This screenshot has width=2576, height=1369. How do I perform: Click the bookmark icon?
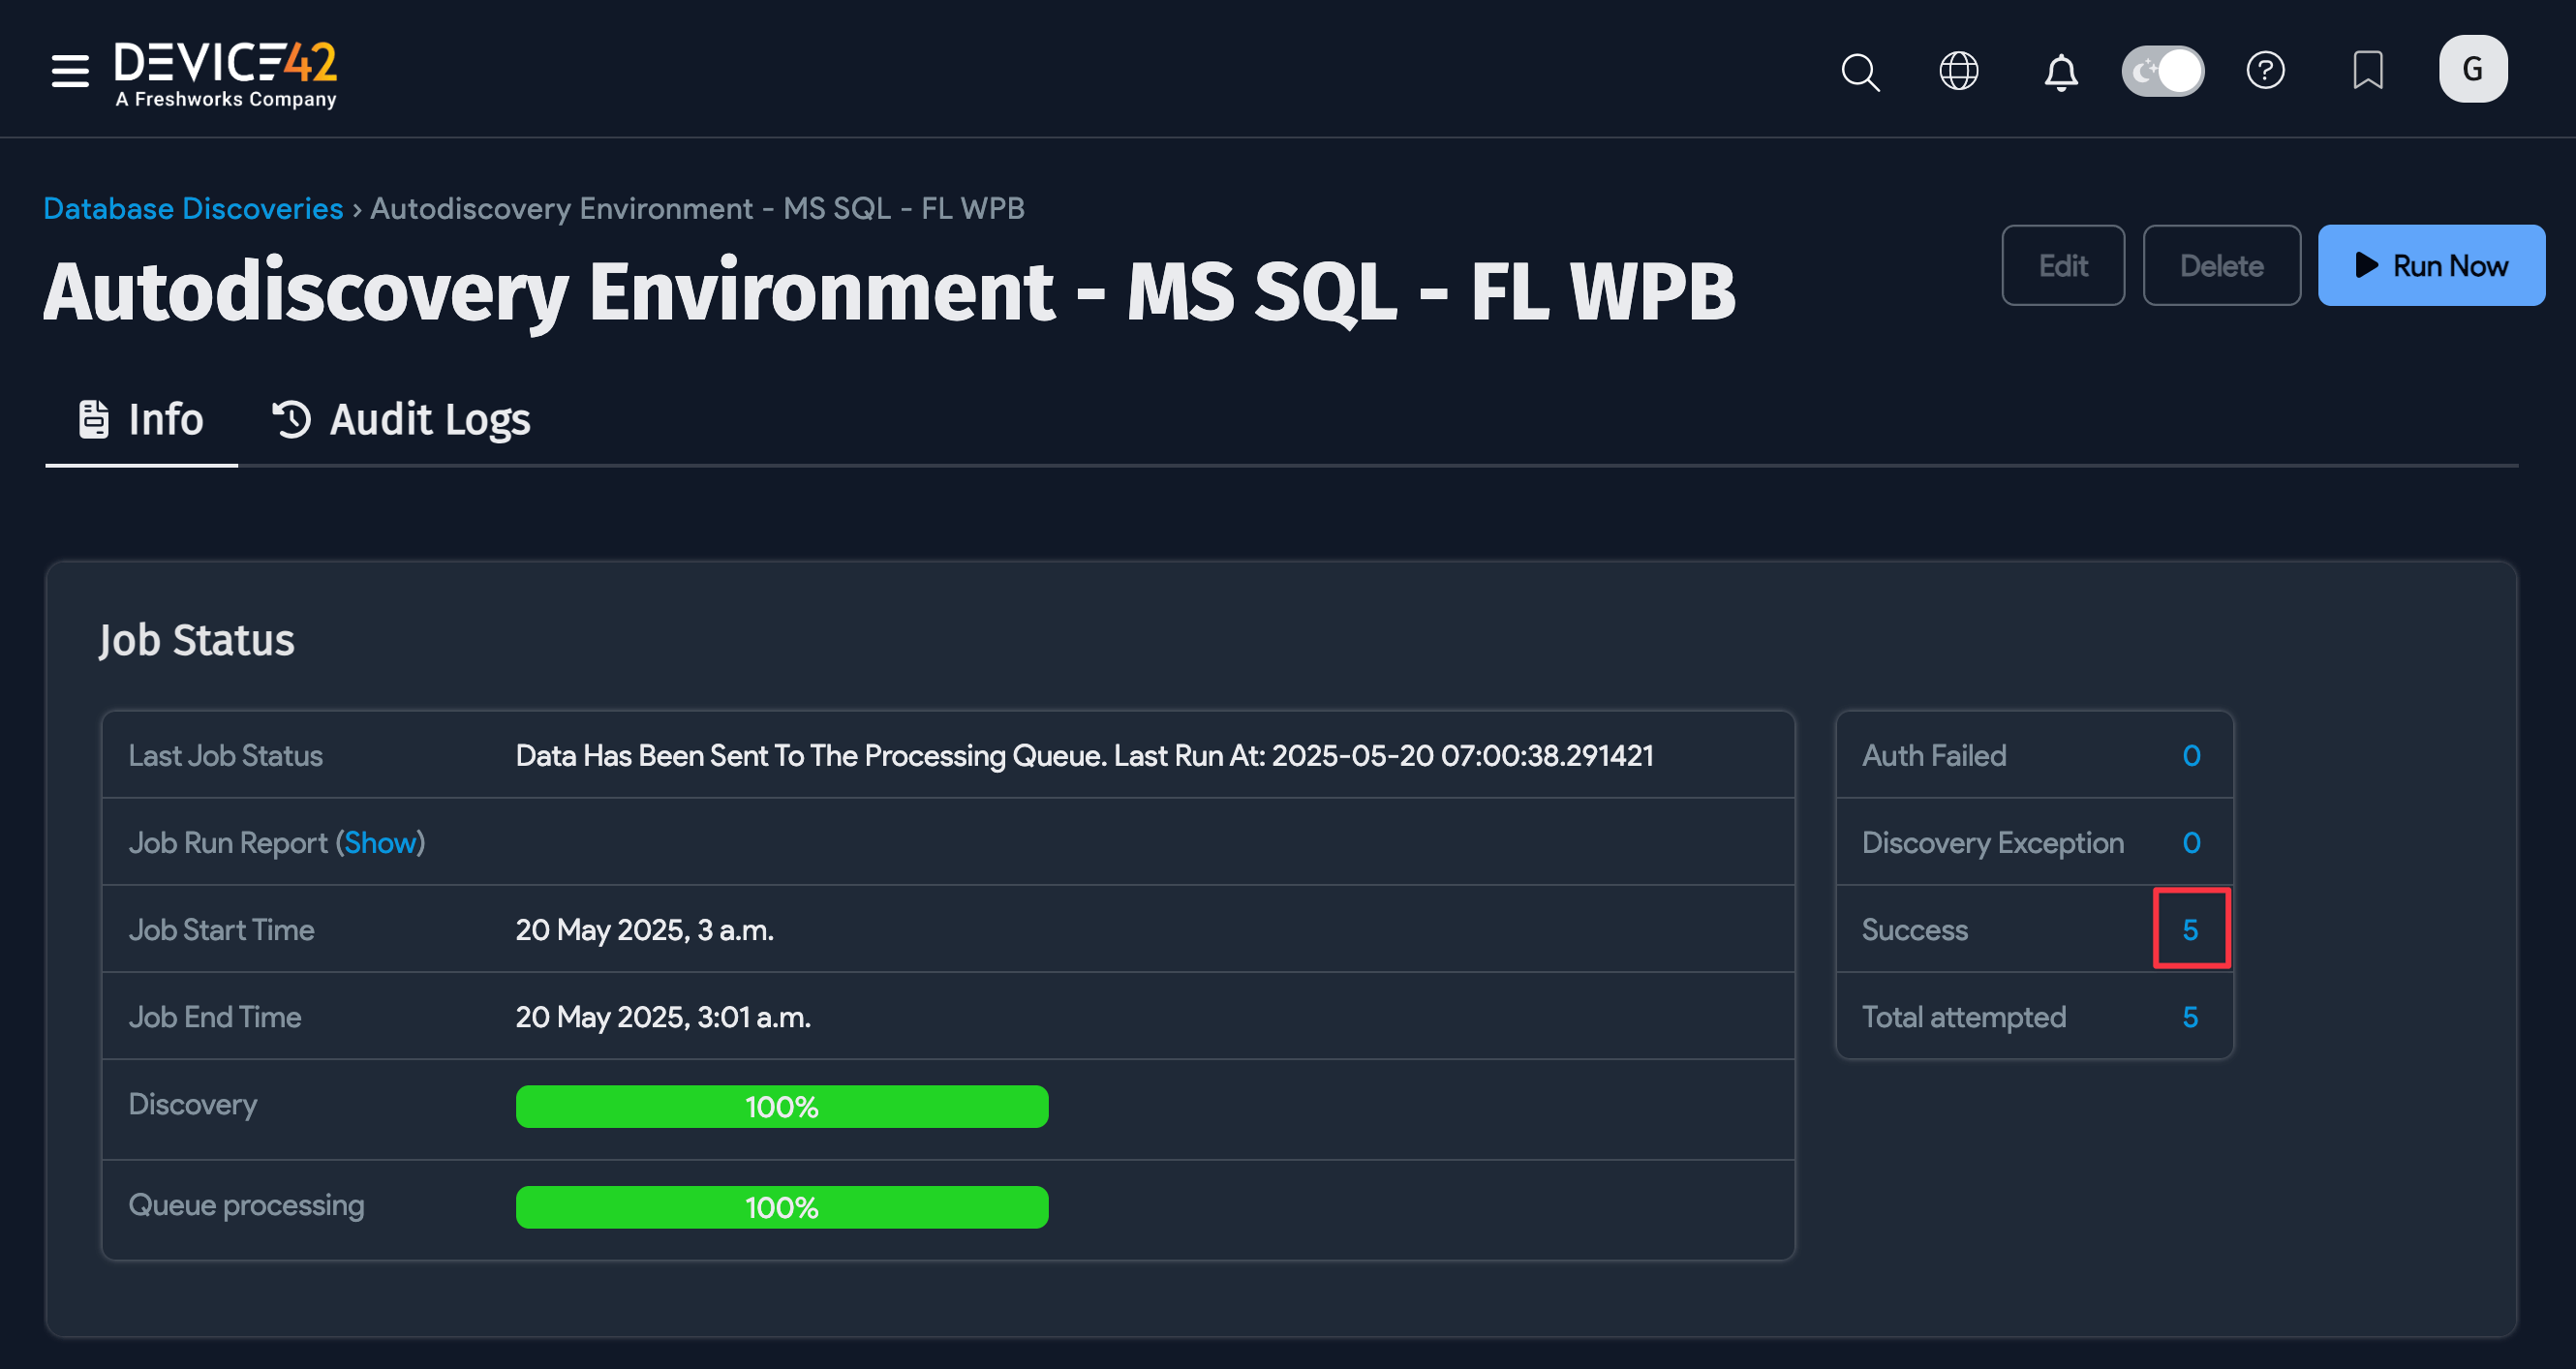2367,71
